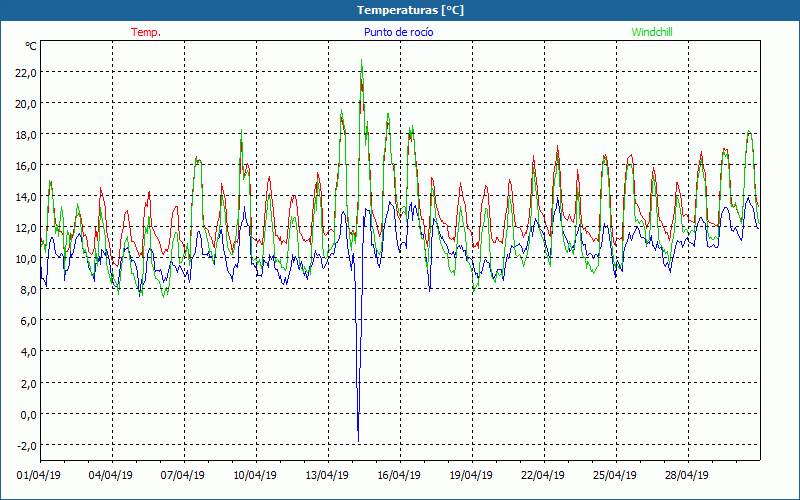The width and height of the screenshot is (800, 500).
Task: Click the °C unit label on y-axis
Action: 31,46
